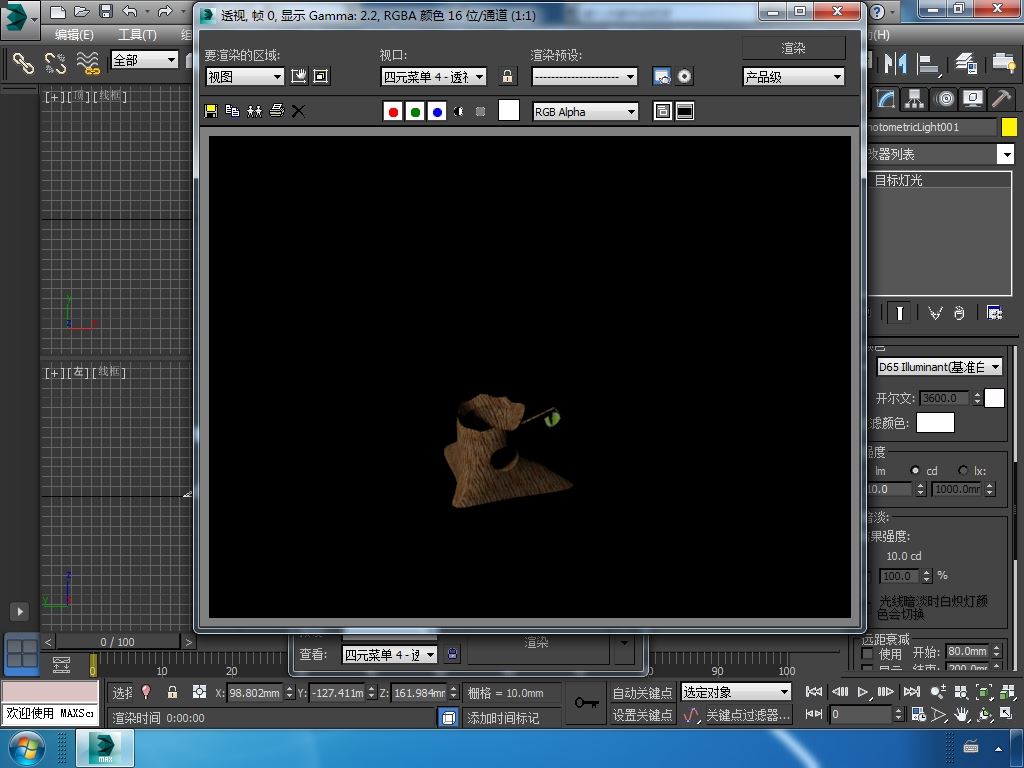Viewport: 1024px width, 768px height.
Task: Save the rendered image with disk icon
Action: 211,111
